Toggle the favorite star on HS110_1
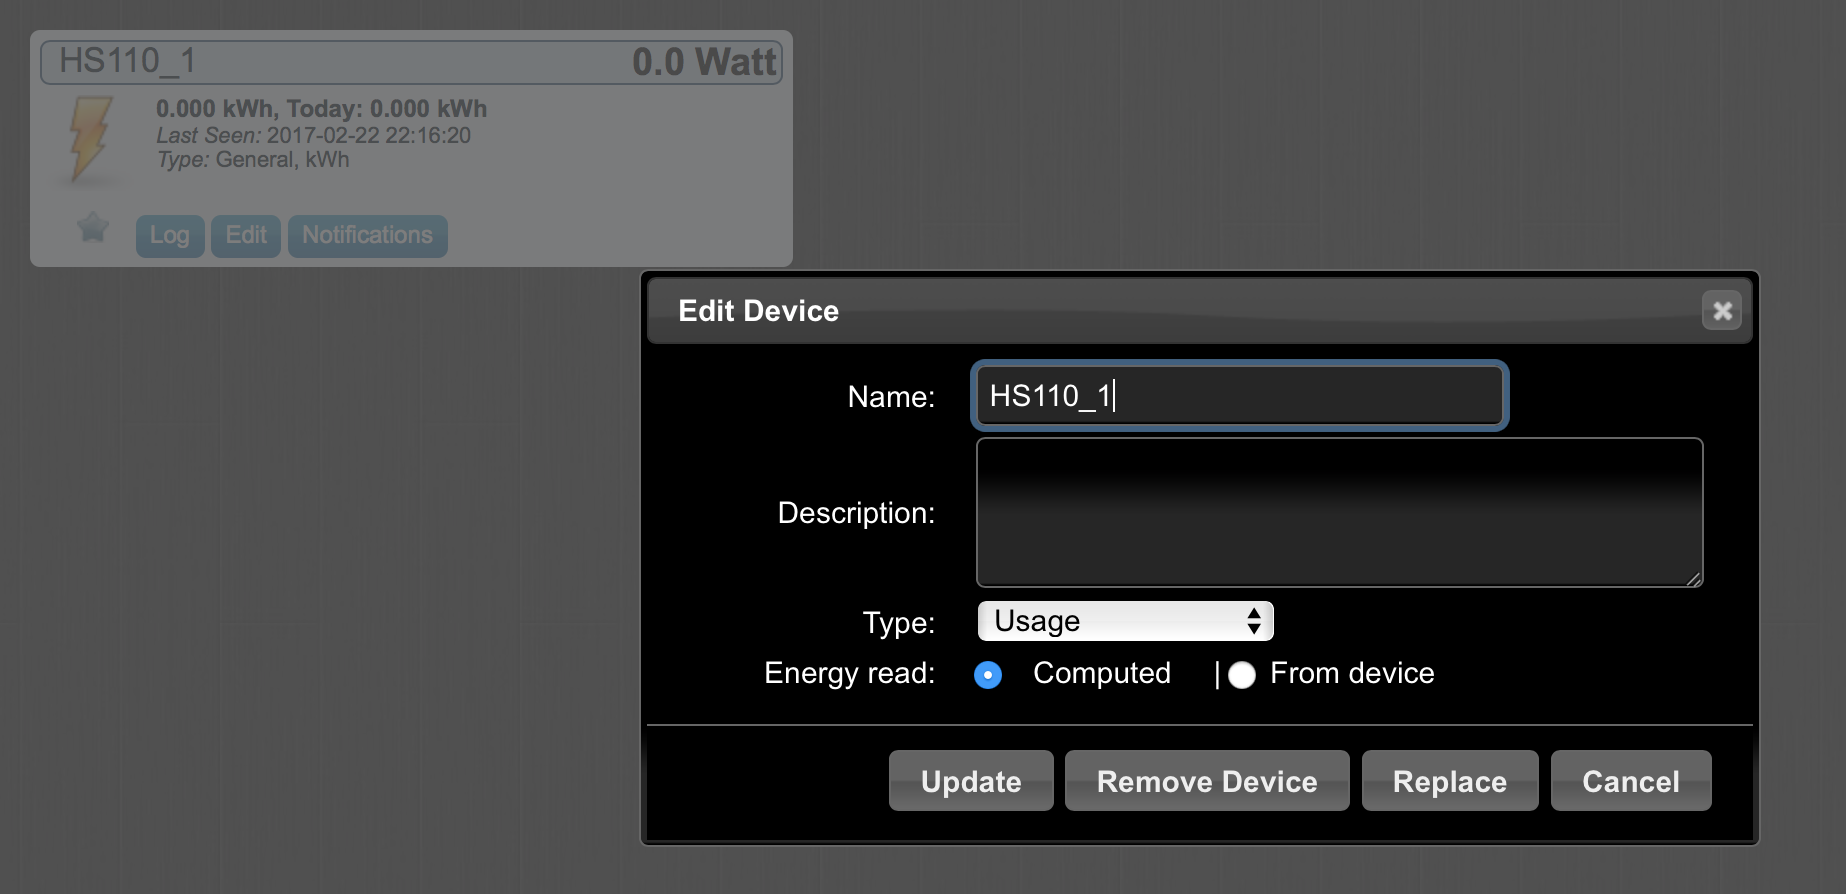The width and height of the screenshot is (1846, 894). point(93,228)
